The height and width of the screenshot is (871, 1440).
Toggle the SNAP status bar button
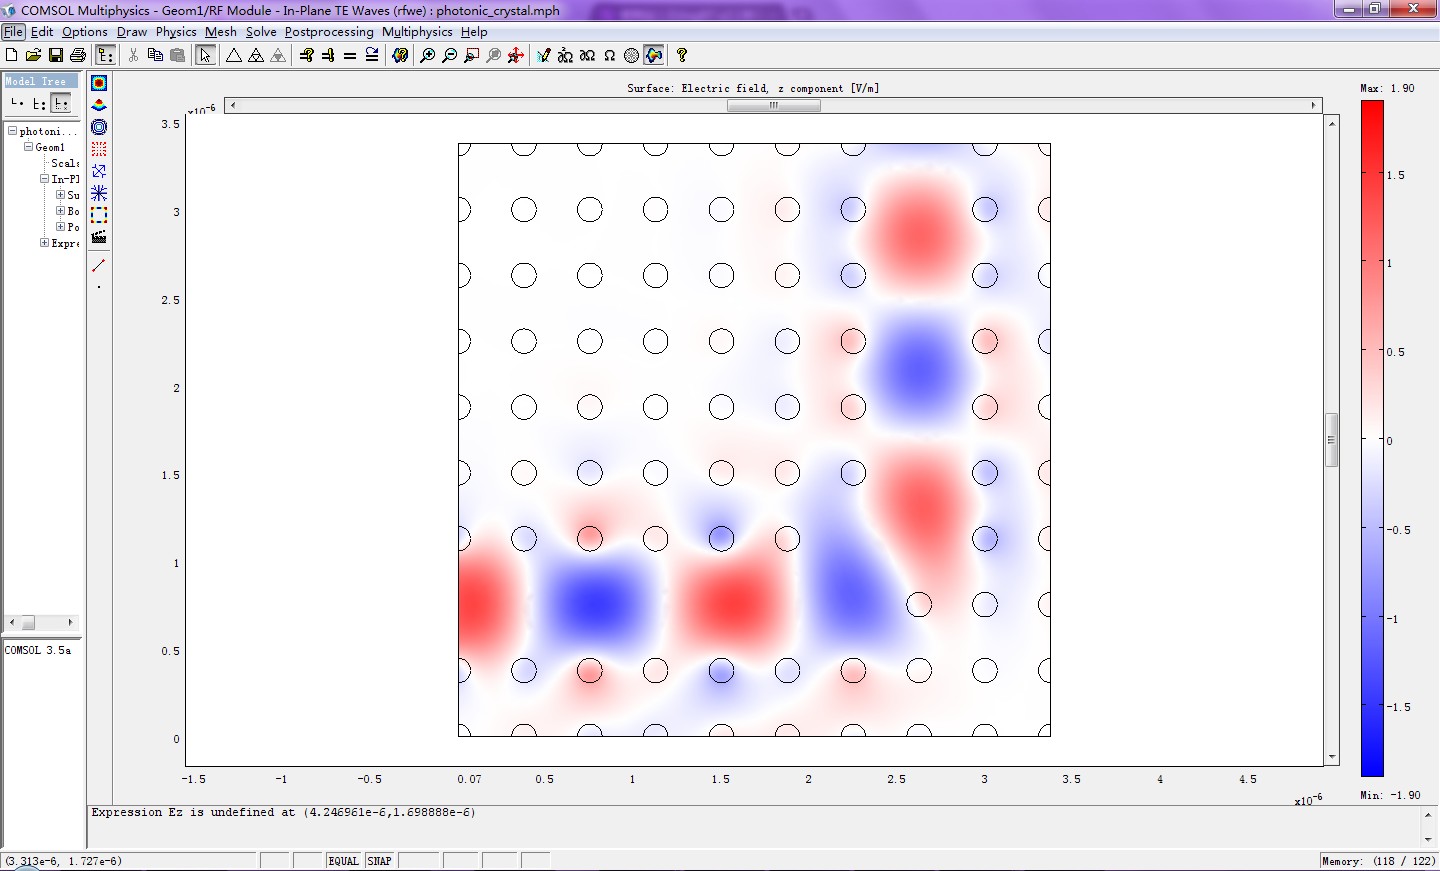[379, 861]
